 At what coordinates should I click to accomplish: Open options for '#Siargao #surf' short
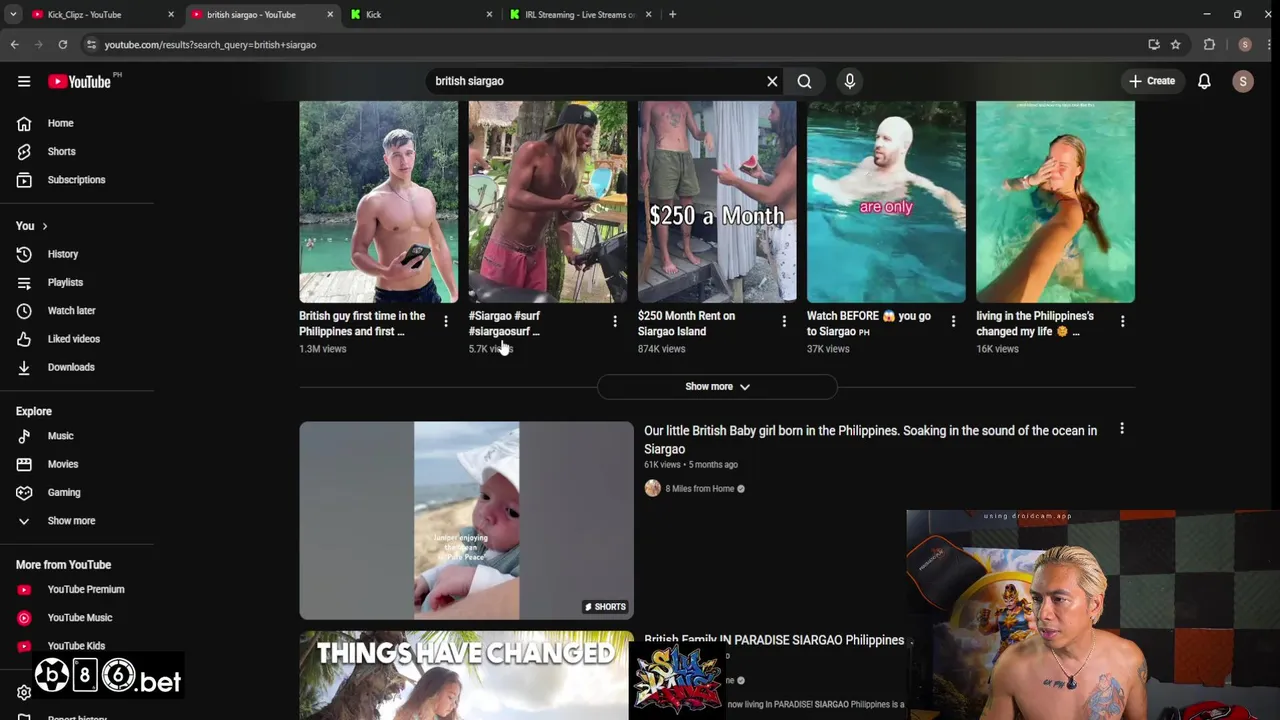615,321
